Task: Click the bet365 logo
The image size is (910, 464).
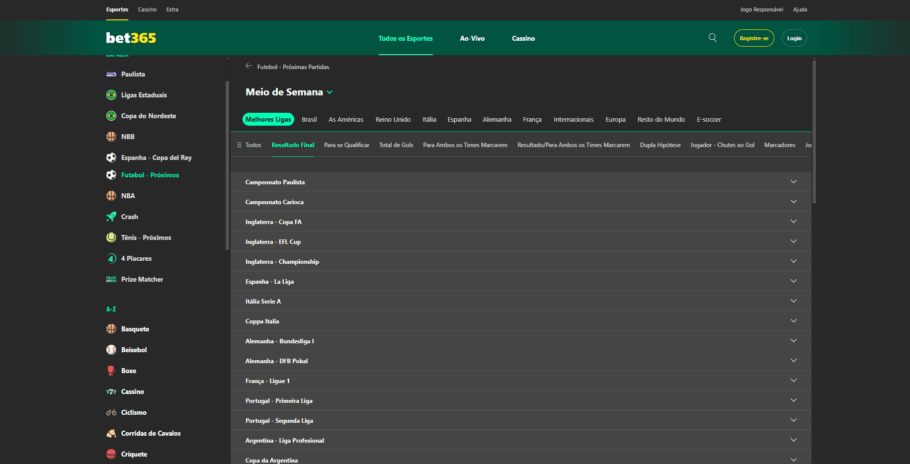Action: click(x=131, y=38)
